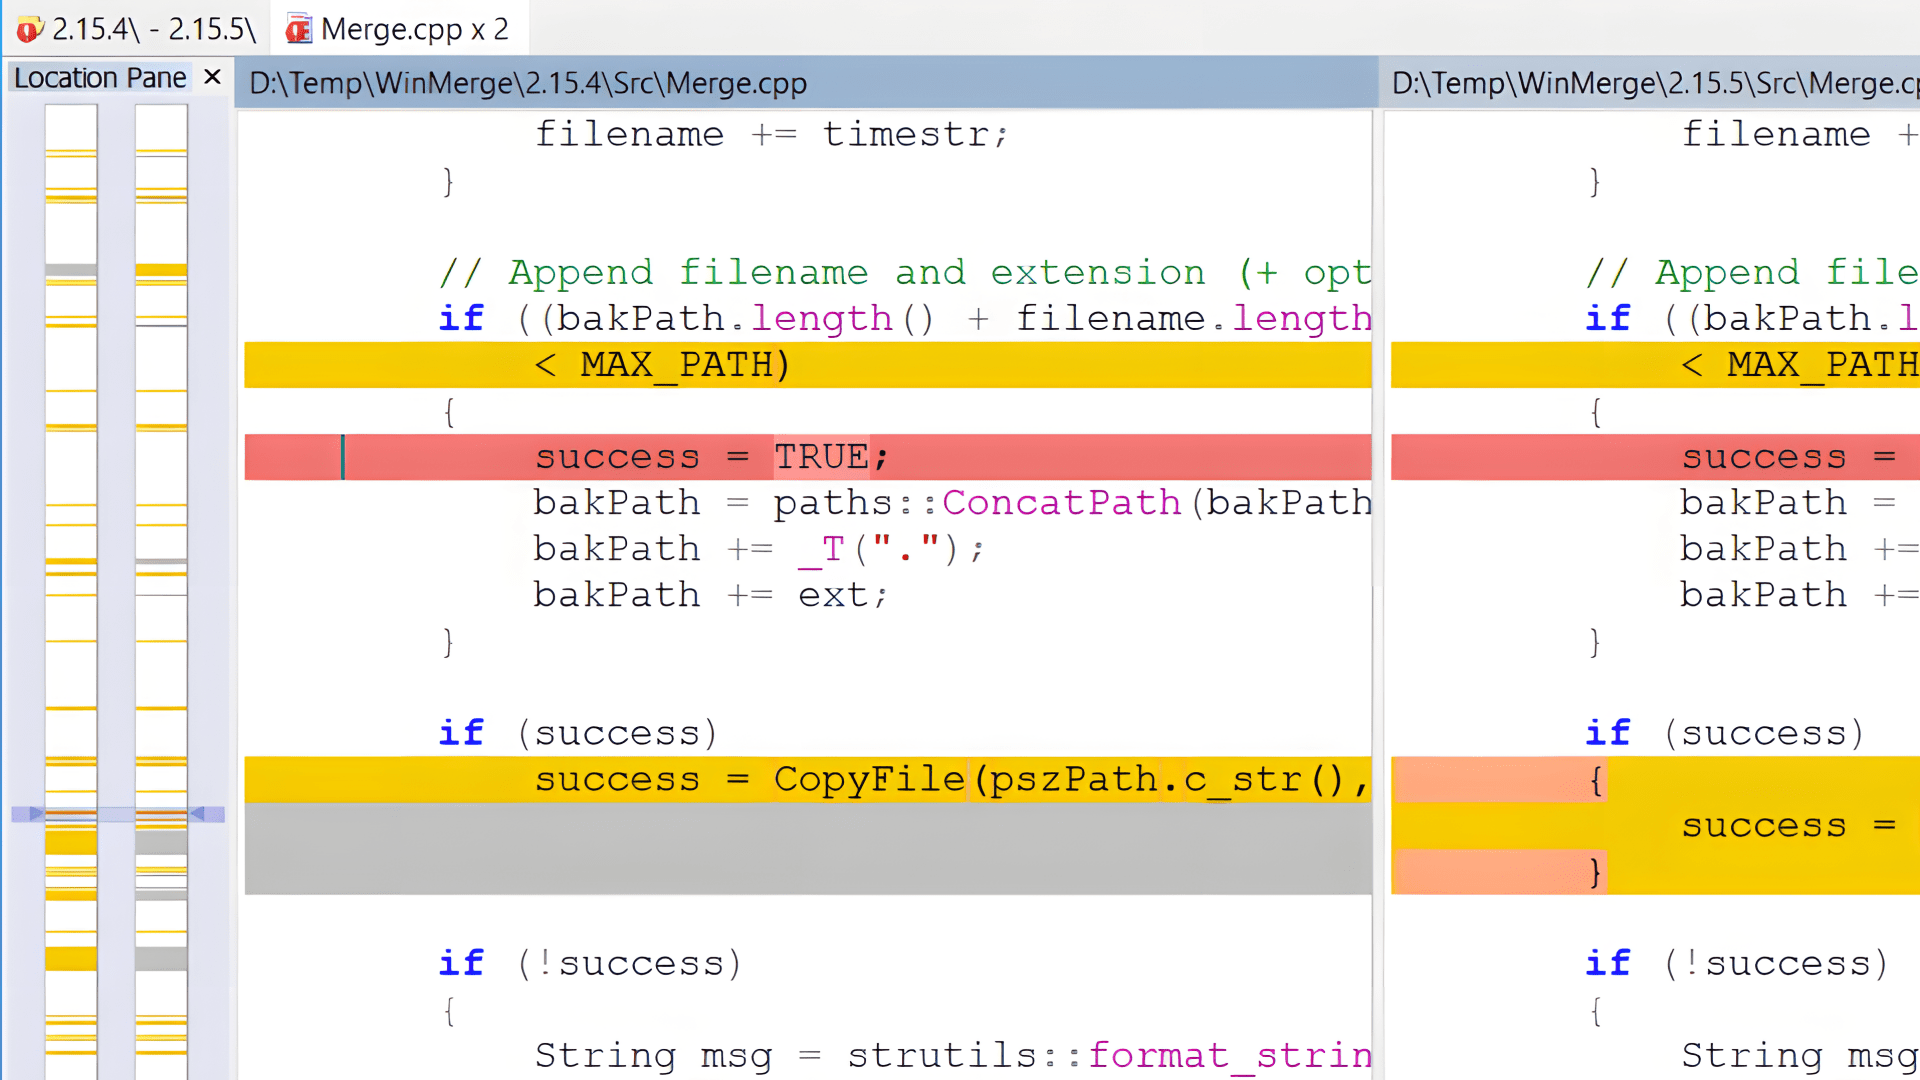This screenshot has width=1920, height=1080.
Task: Click the yellow '< MAX_PATH)' line in the left pane
Action: (x=808, y=365)
